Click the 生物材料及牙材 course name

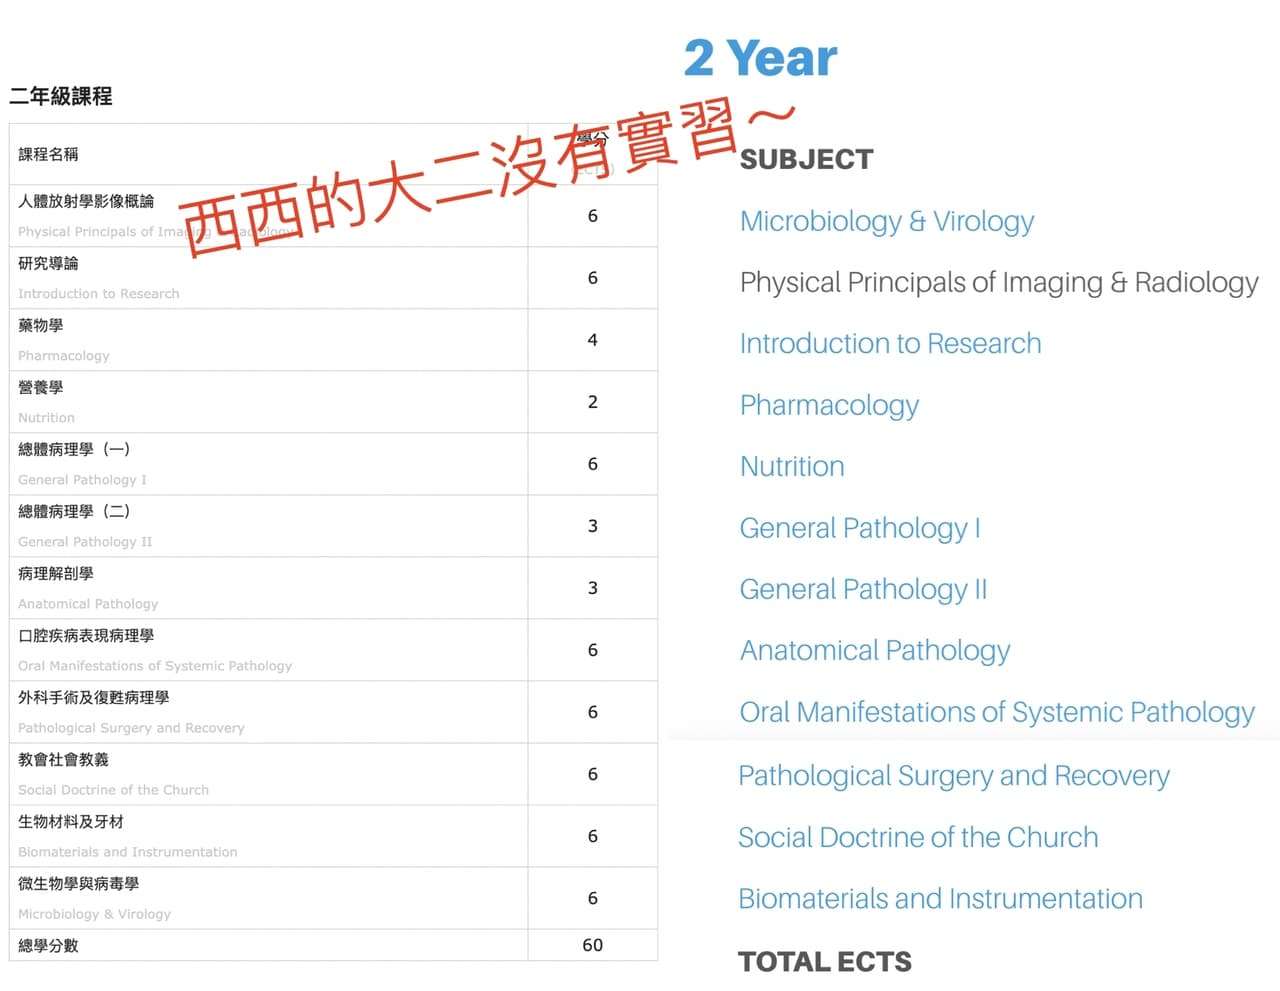(71, 821)
